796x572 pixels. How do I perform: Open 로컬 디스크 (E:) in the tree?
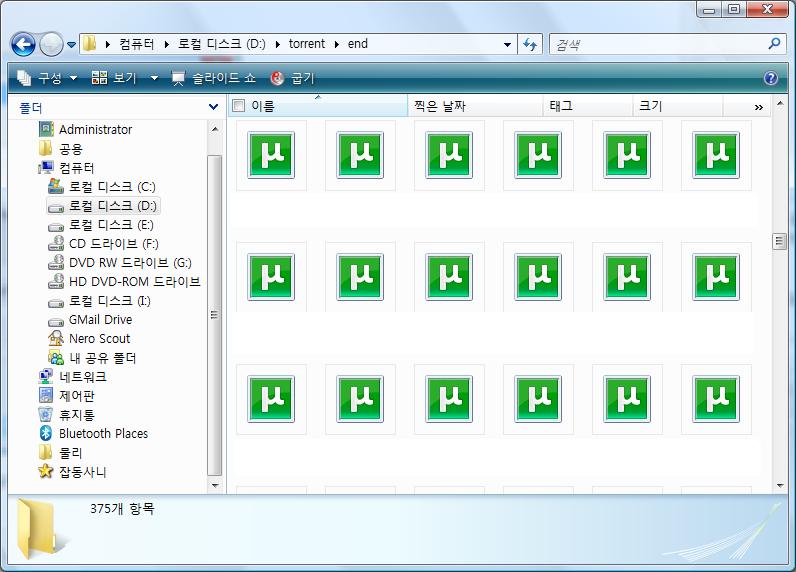click(x=101, y=224)
